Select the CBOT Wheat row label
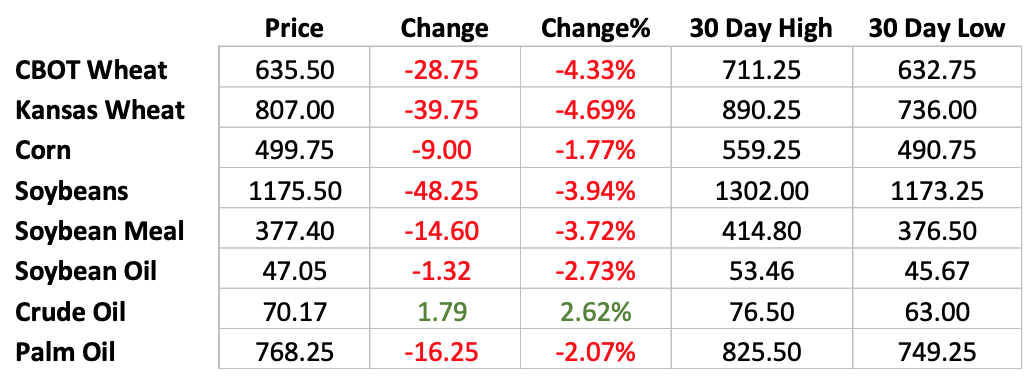Screen dimensions: 1034x382 pyautogui.click(x=92, y=70)
